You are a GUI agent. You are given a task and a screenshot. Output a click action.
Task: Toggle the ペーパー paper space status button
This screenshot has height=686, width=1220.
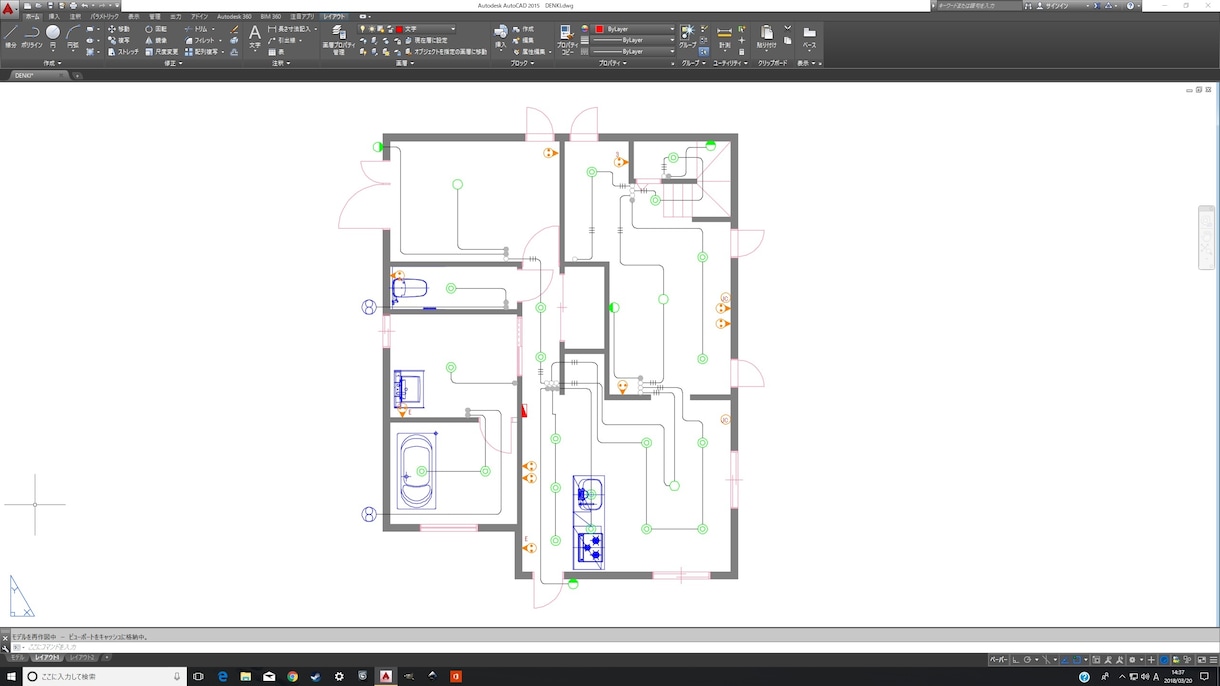(x=999, y=660)
